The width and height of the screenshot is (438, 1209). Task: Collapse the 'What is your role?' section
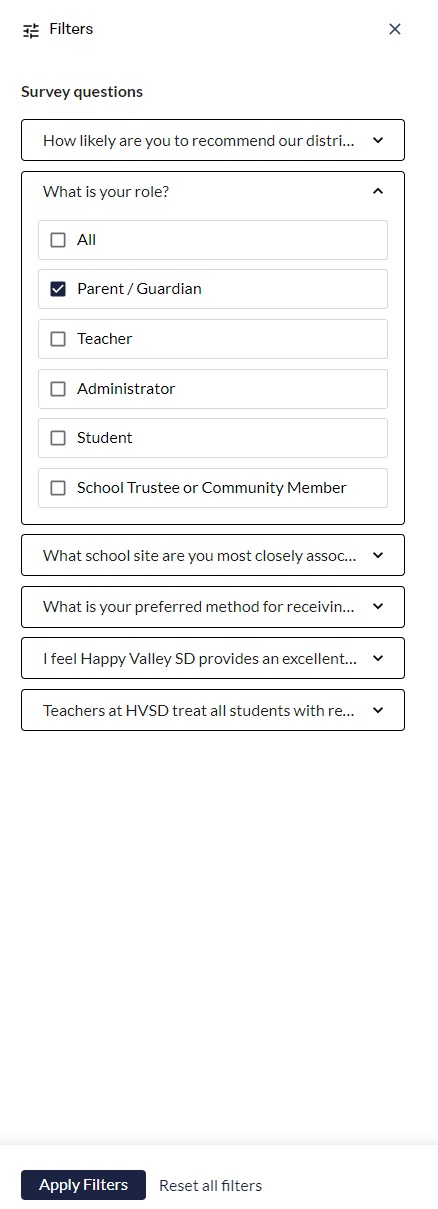click(213, 191)
